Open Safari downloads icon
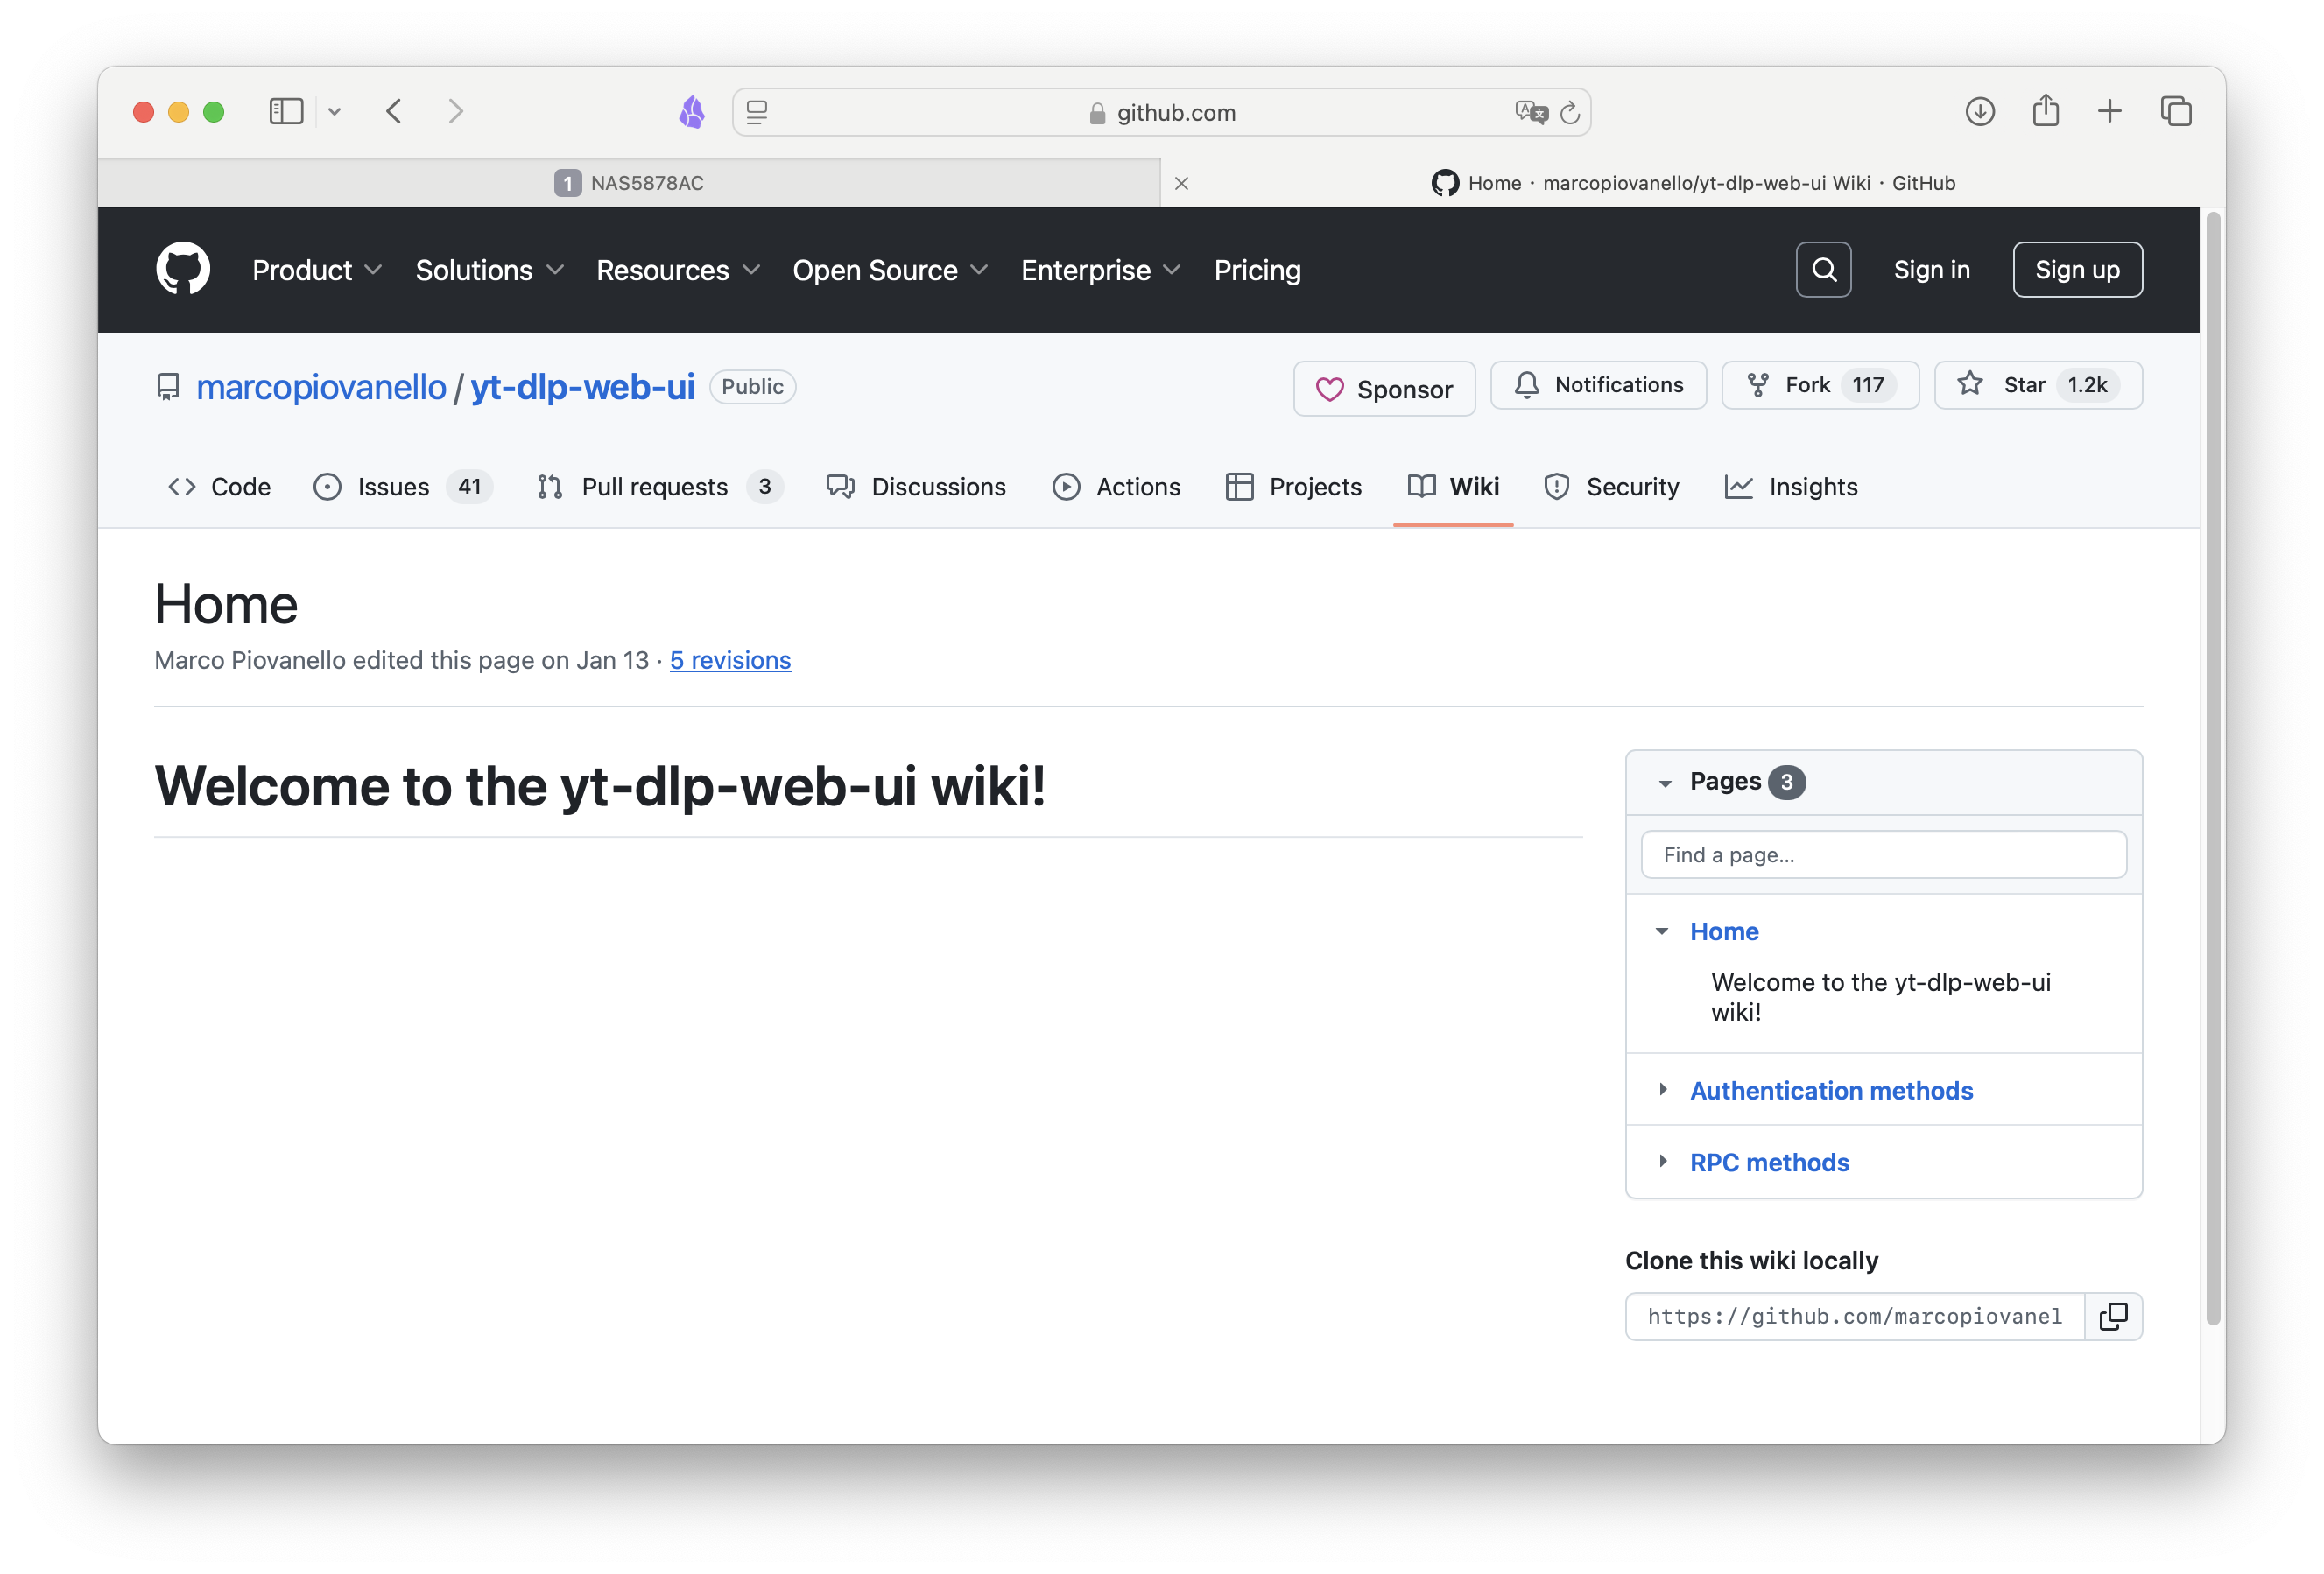This screenshot has height=1574, width=2324. tap(1979, 111)
